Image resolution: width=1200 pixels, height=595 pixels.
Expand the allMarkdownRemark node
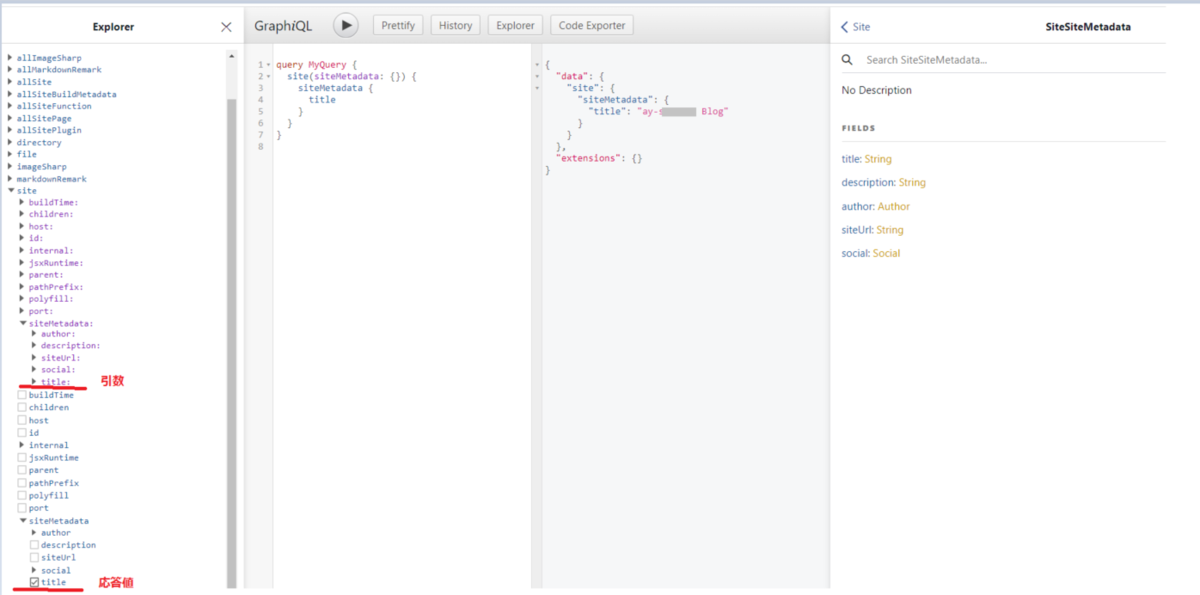10,70
